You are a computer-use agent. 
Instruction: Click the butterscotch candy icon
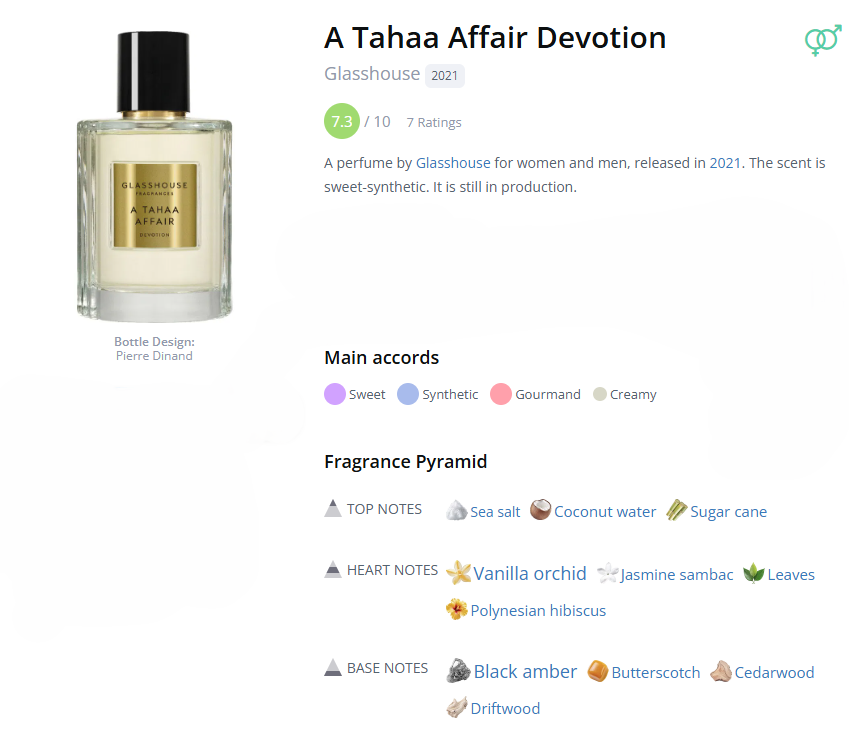coord(598,671)
